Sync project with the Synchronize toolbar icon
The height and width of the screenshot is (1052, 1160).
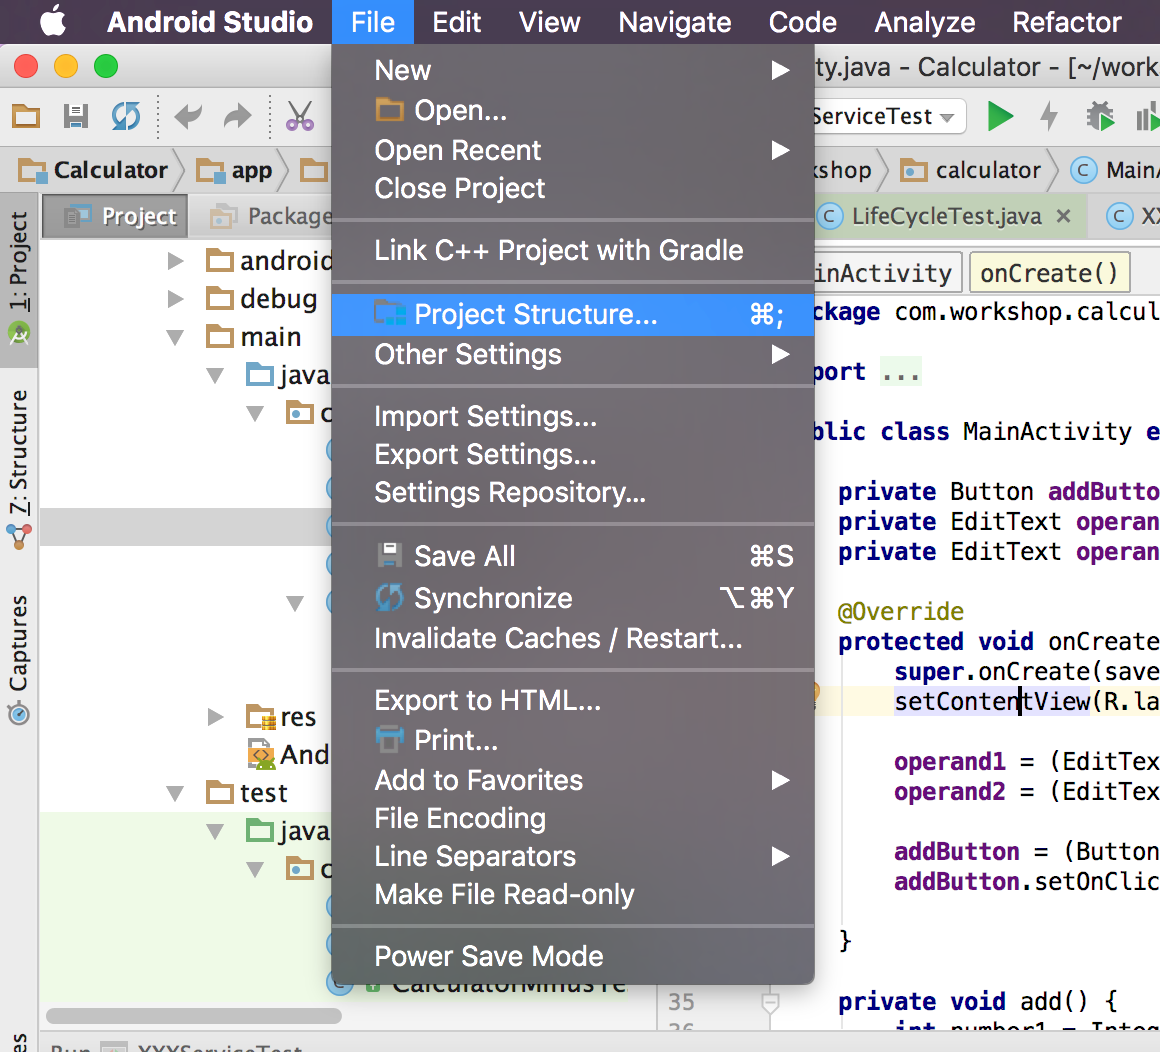click(125, 116)
